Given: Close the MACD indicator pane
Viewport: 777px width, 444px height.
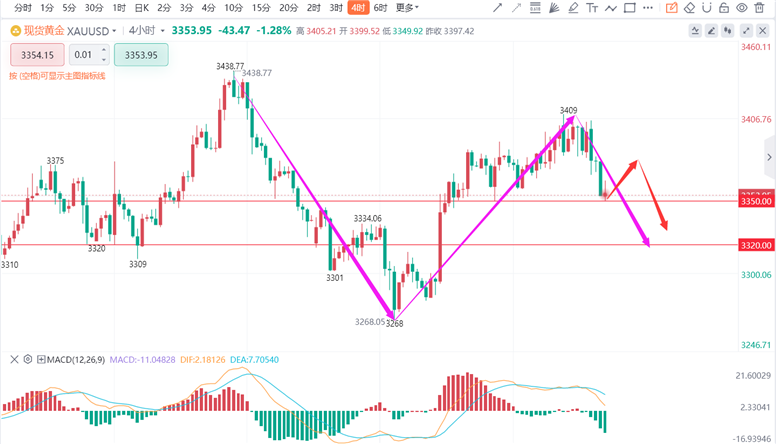Looking at the screenshot, I should [x=14, y=360].
